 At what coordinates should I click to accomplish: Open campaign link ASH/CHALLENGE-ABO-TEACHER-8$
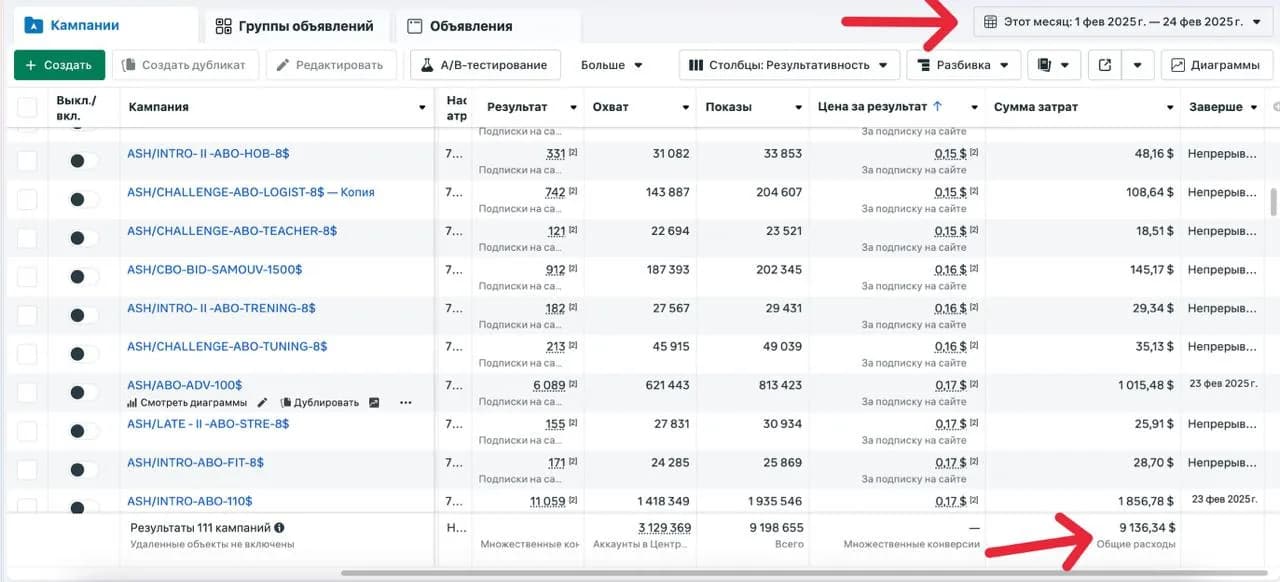click(x=232, y=230)
